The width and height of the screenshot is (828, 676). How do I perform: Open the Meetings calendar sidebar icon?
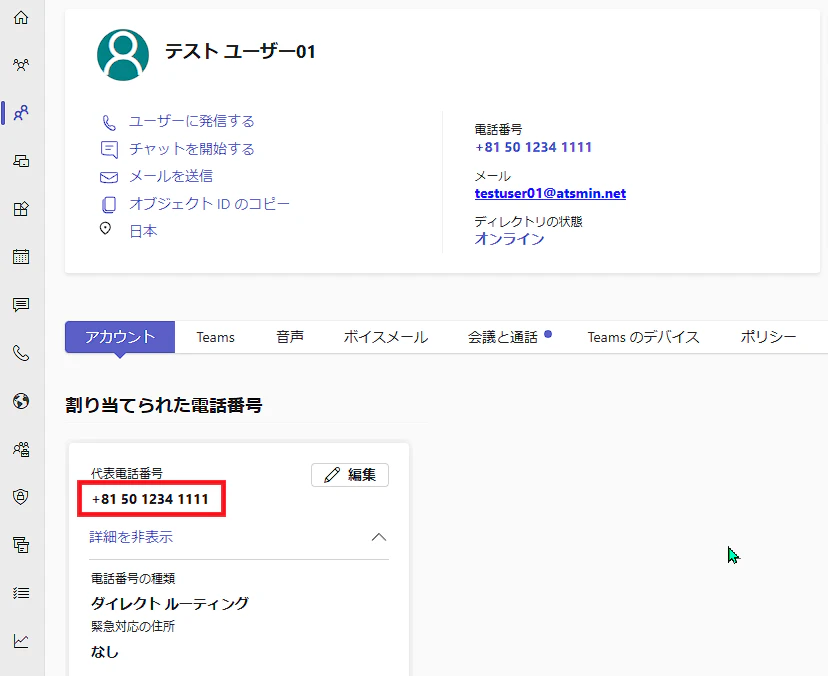click(21, 257)
